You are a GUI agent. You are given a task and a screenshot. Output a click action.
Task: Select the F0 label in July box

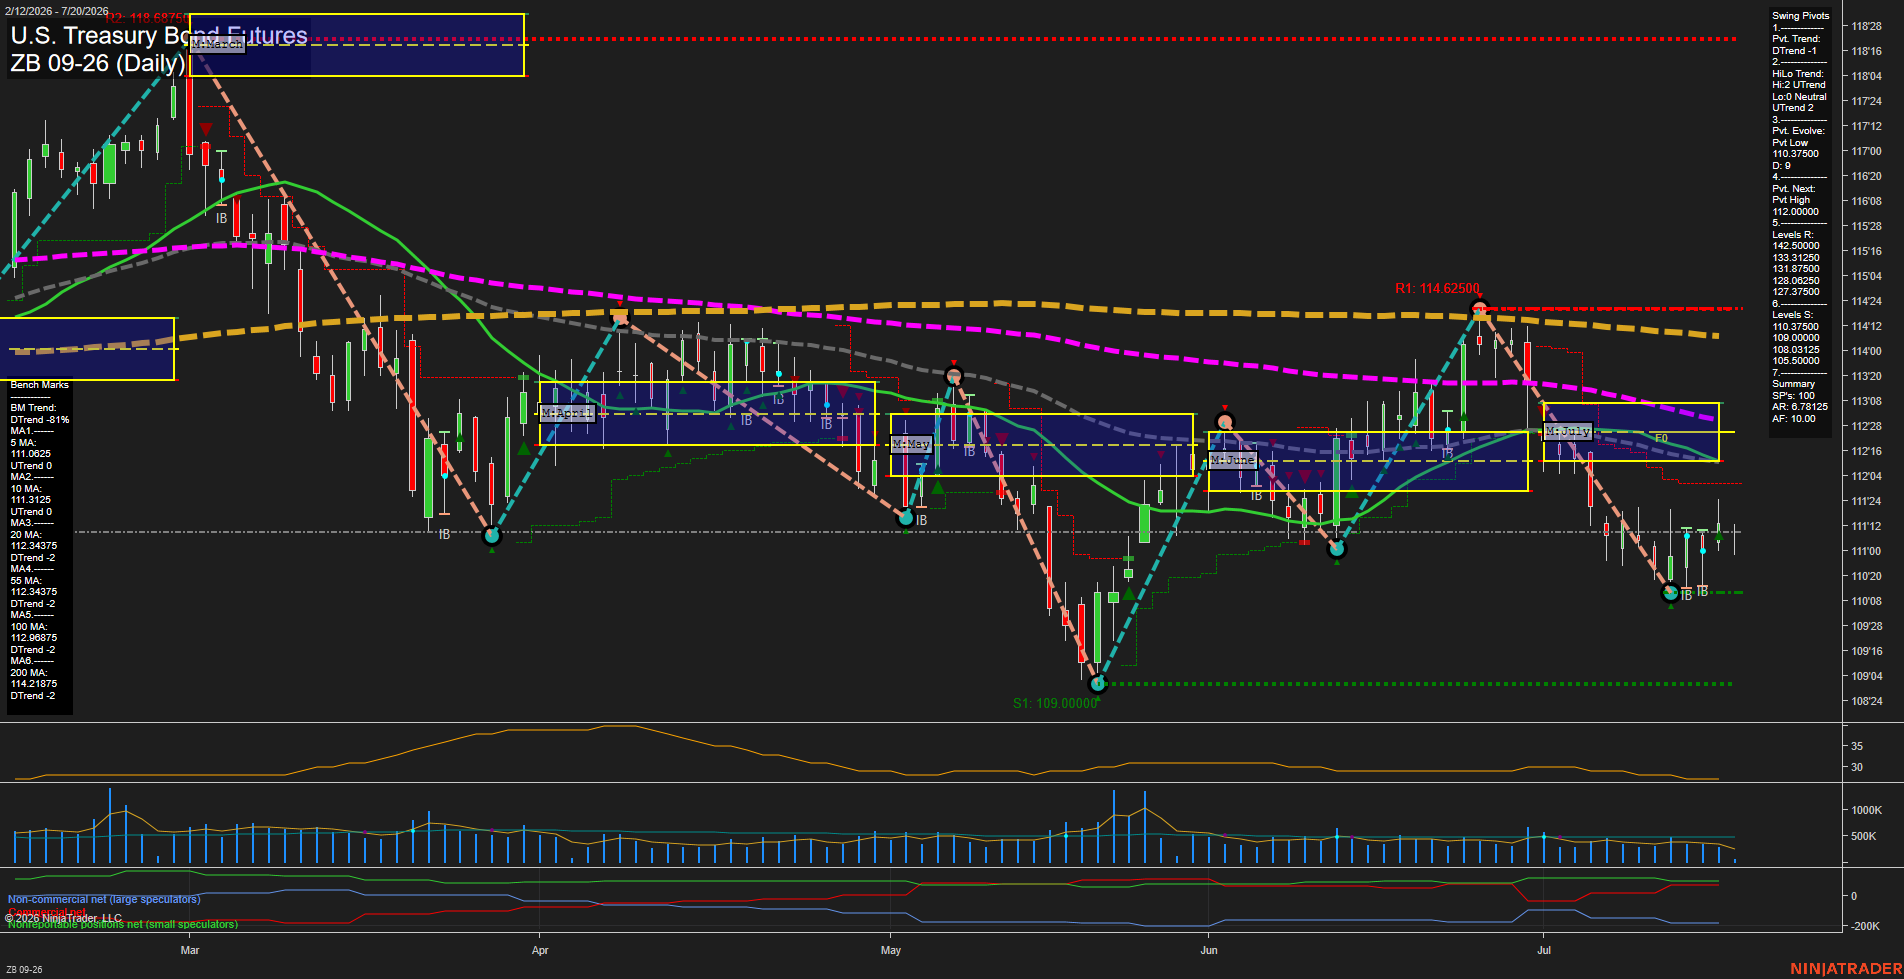[x=1661, y=438]
